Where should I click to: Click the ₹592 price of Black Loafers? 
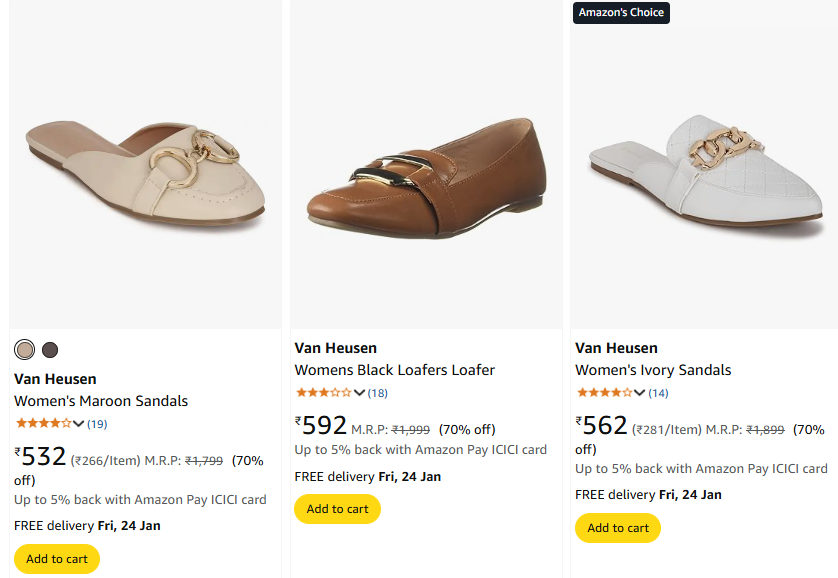pyautogui.click(x=321, y=426)
